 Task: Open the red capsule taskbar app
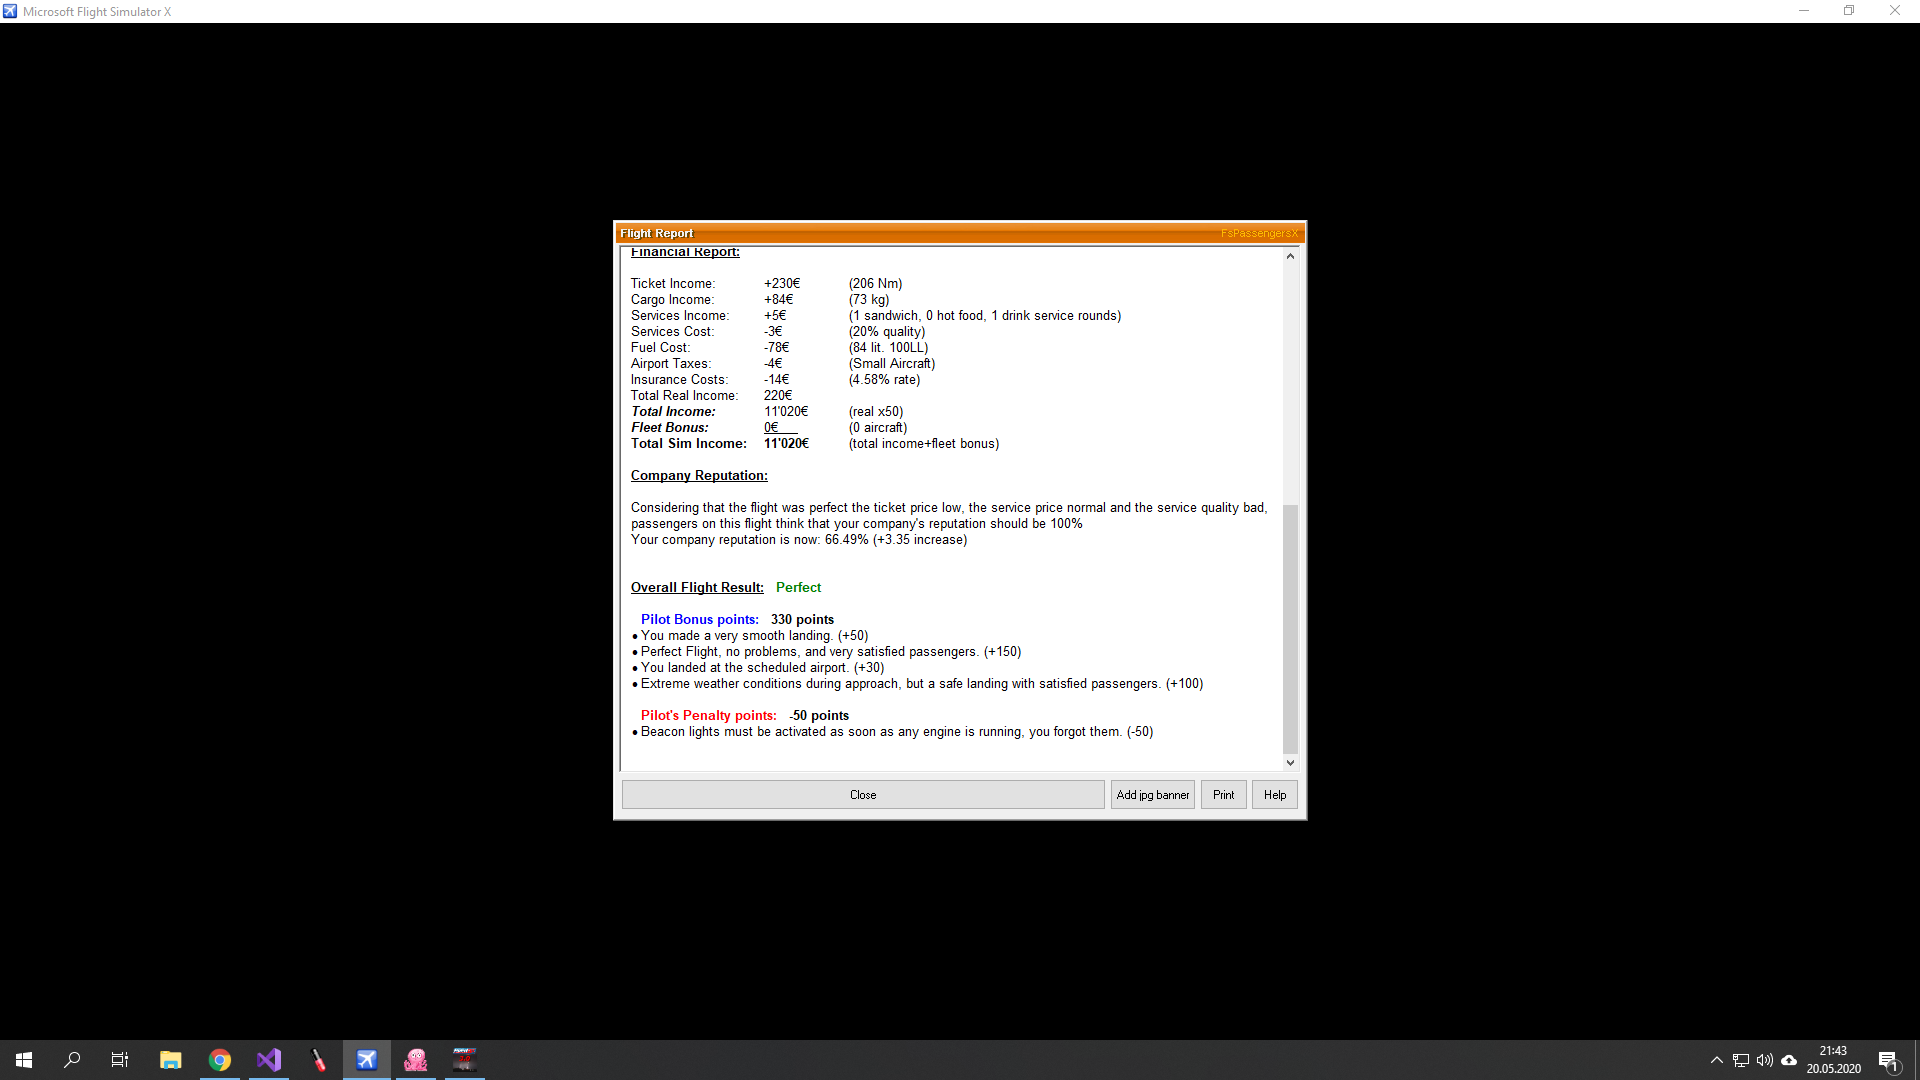(318, 1060)
